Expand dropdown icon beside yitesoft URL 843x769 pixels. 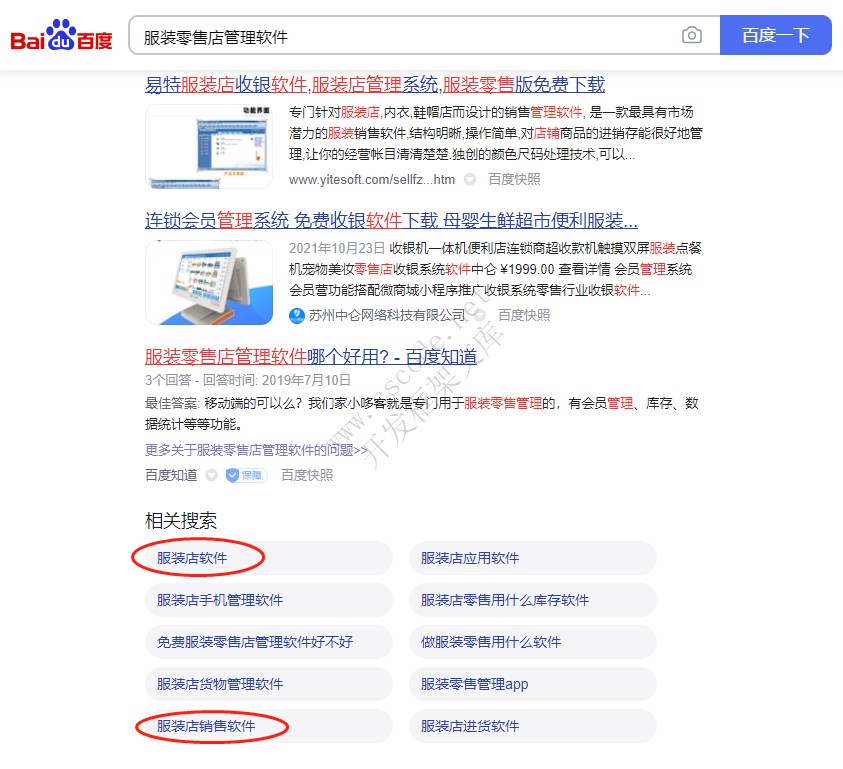(x=470, y=179)
